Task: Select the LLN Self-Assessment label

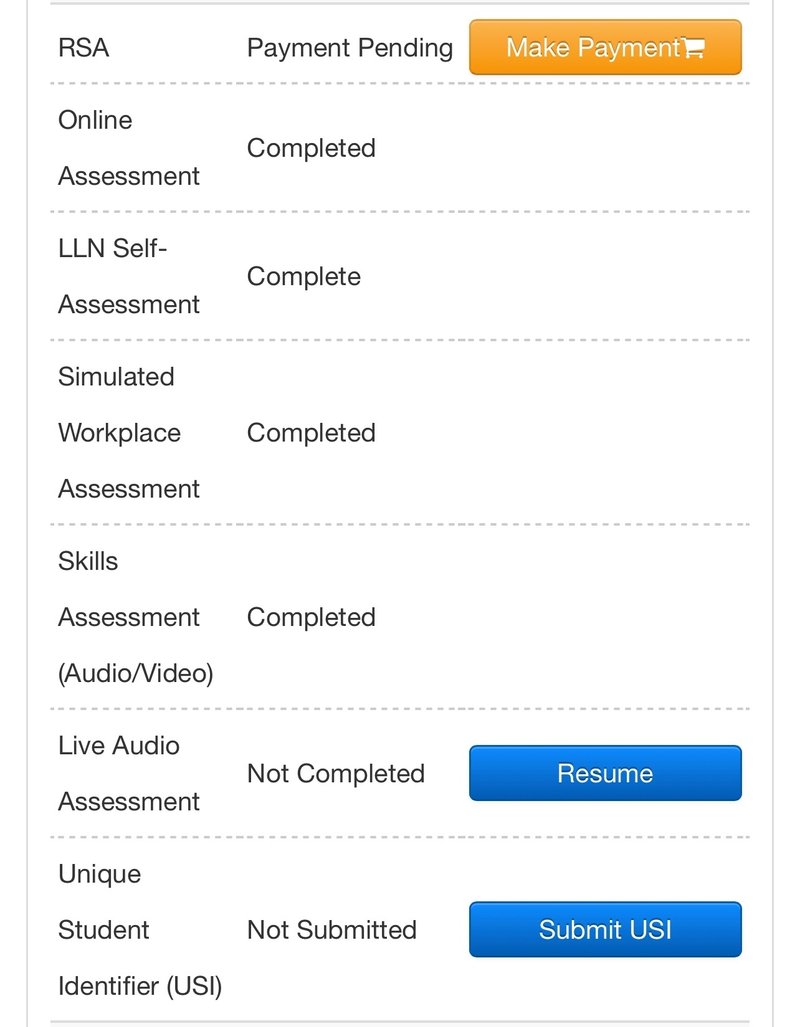Action: (x=128, y=276)
